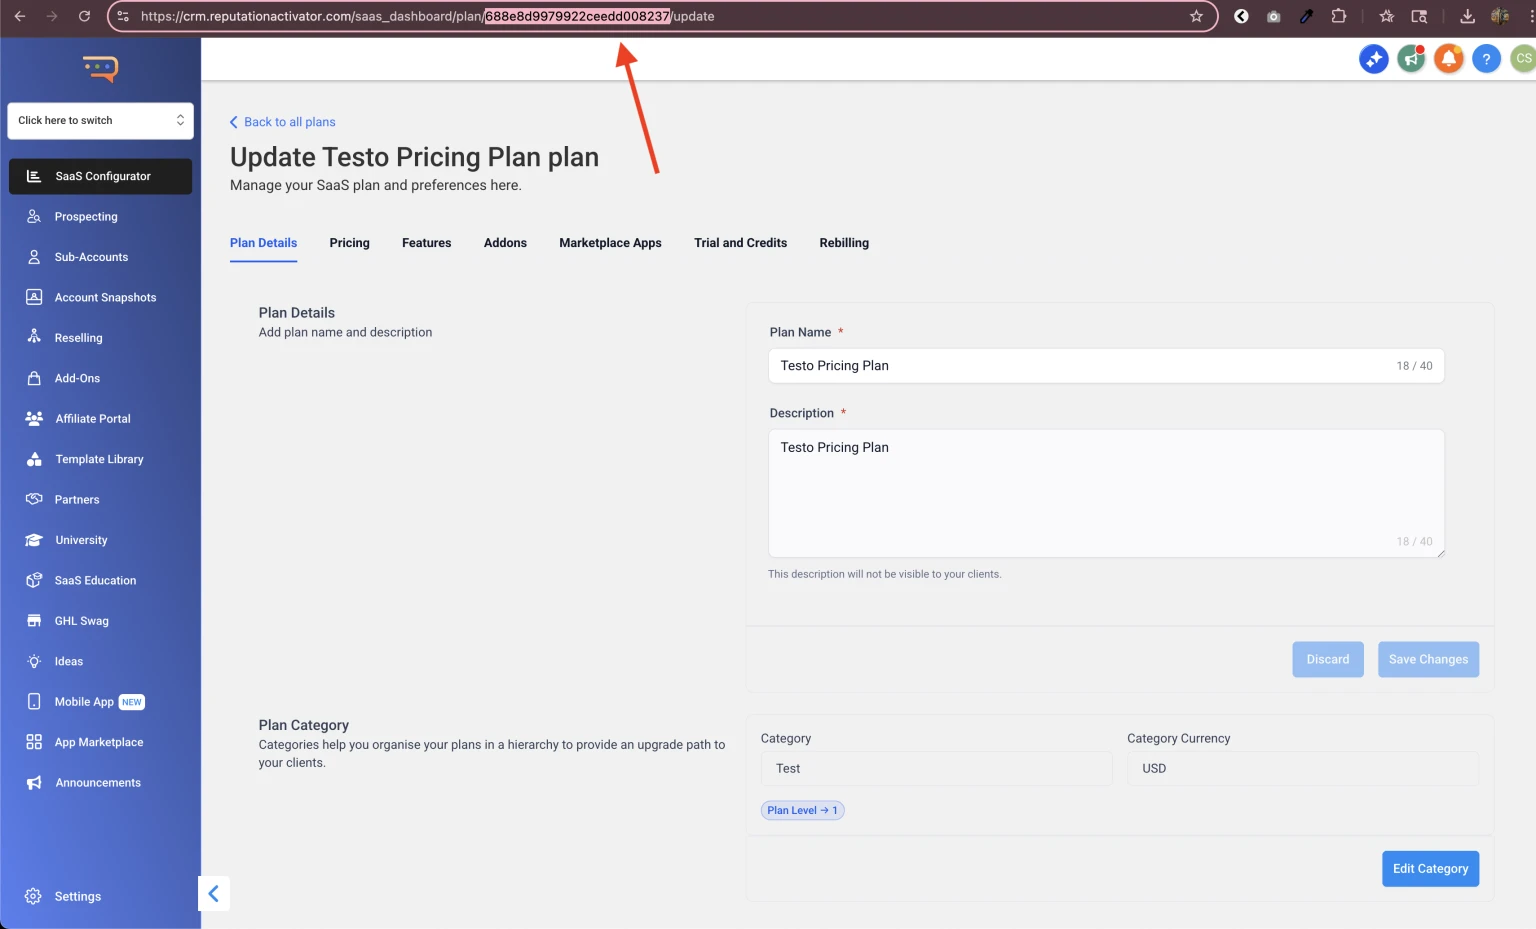The image size is (1536, 929).
Task: Open the Category field showing Test
Action: coord(935,769)
